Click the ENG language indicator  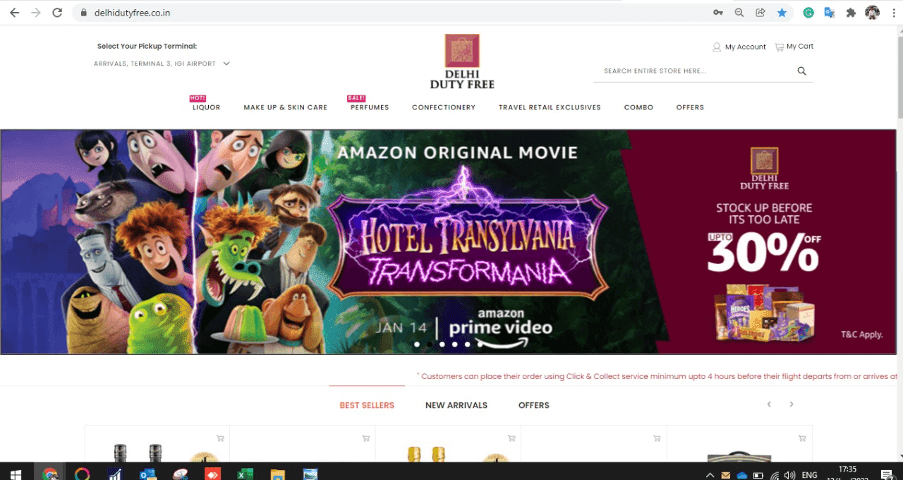809,475
